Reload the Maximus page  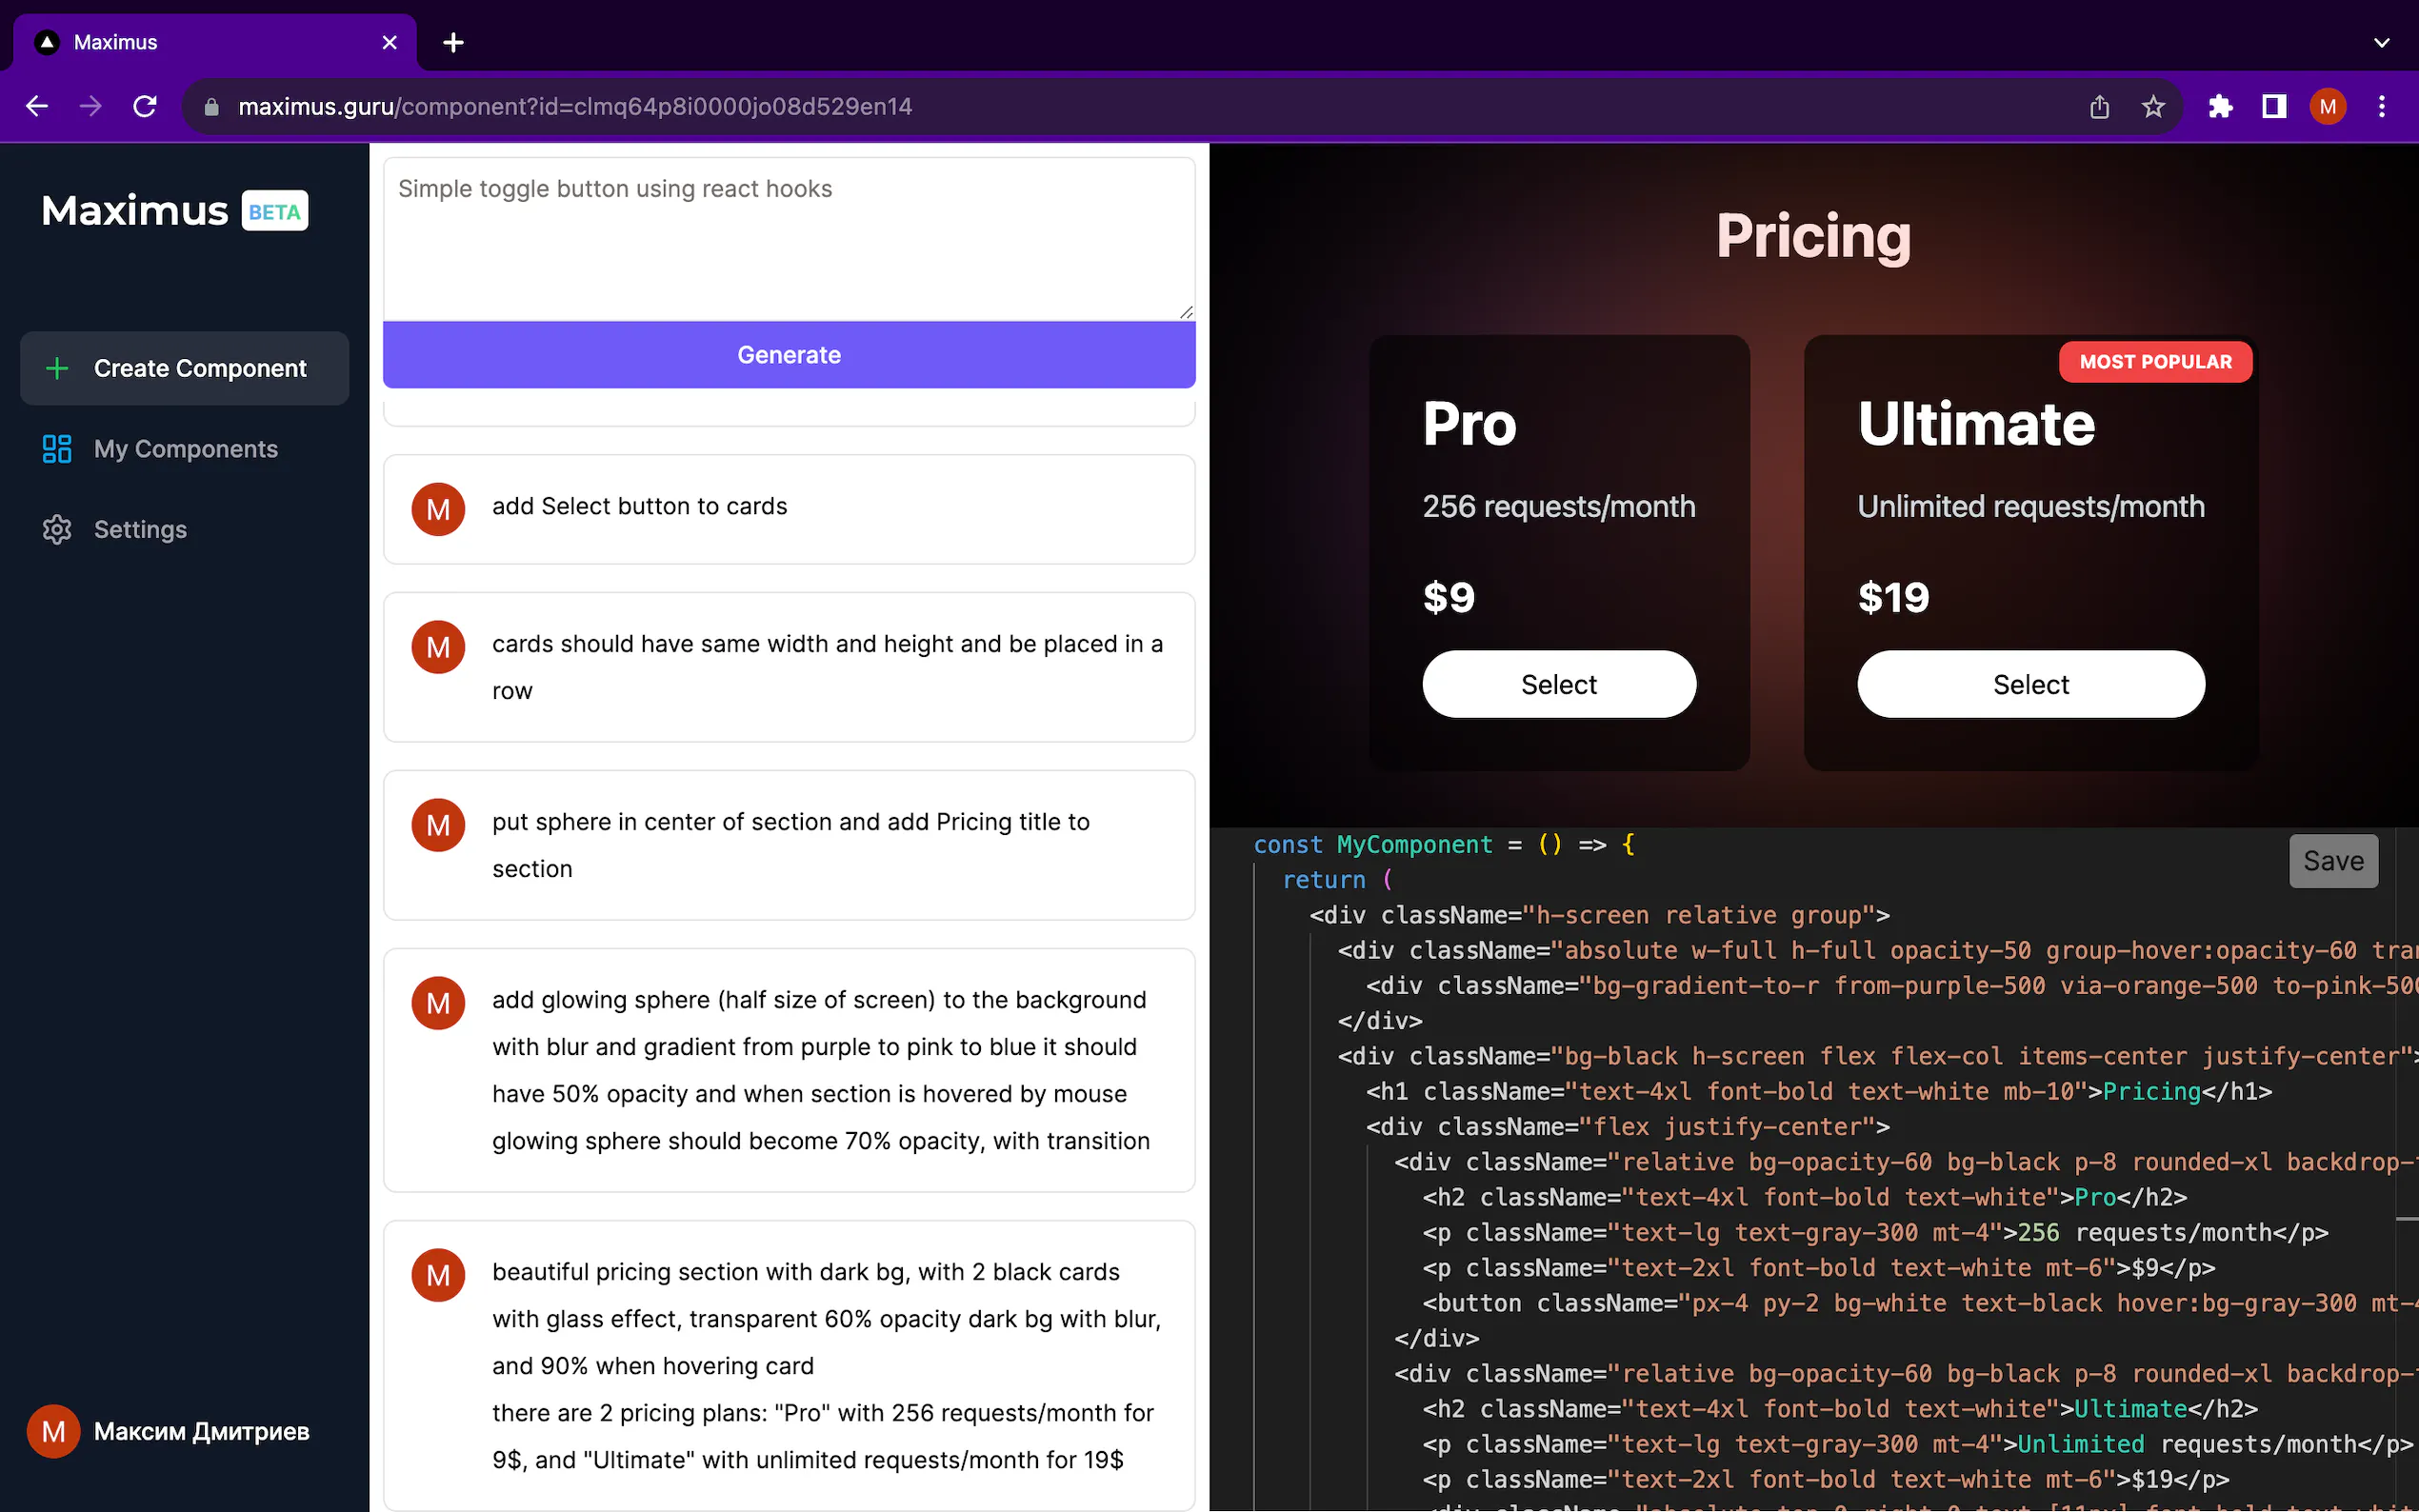tap(145, 106)
